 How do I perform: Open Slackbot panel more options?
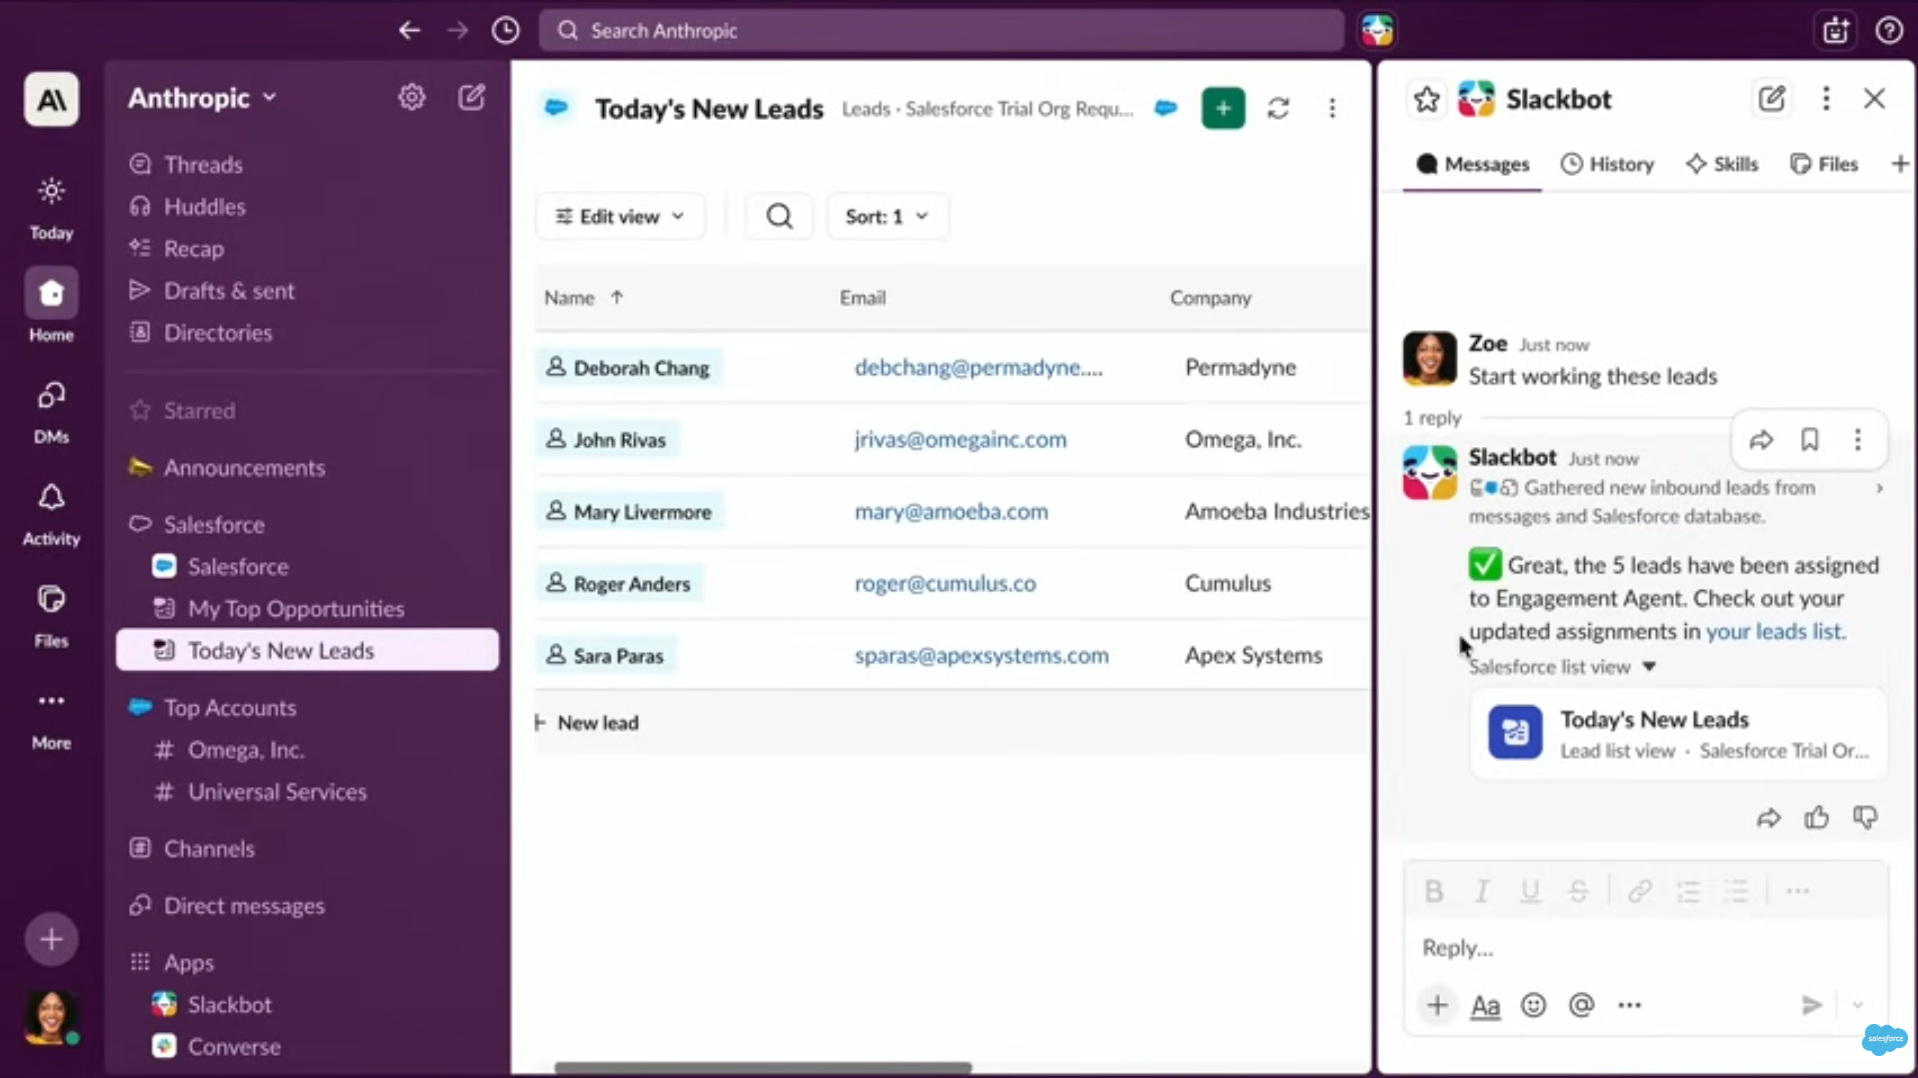point(1826,99)
